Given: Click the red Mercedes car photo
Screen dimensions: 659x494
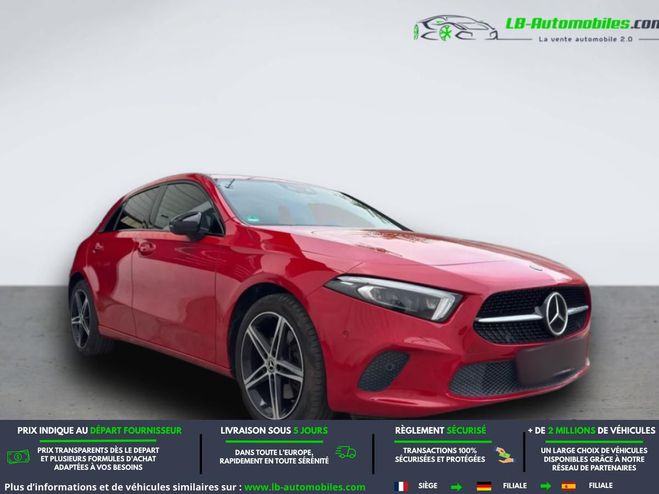Looking at the screenshot, I should [330, 296].
